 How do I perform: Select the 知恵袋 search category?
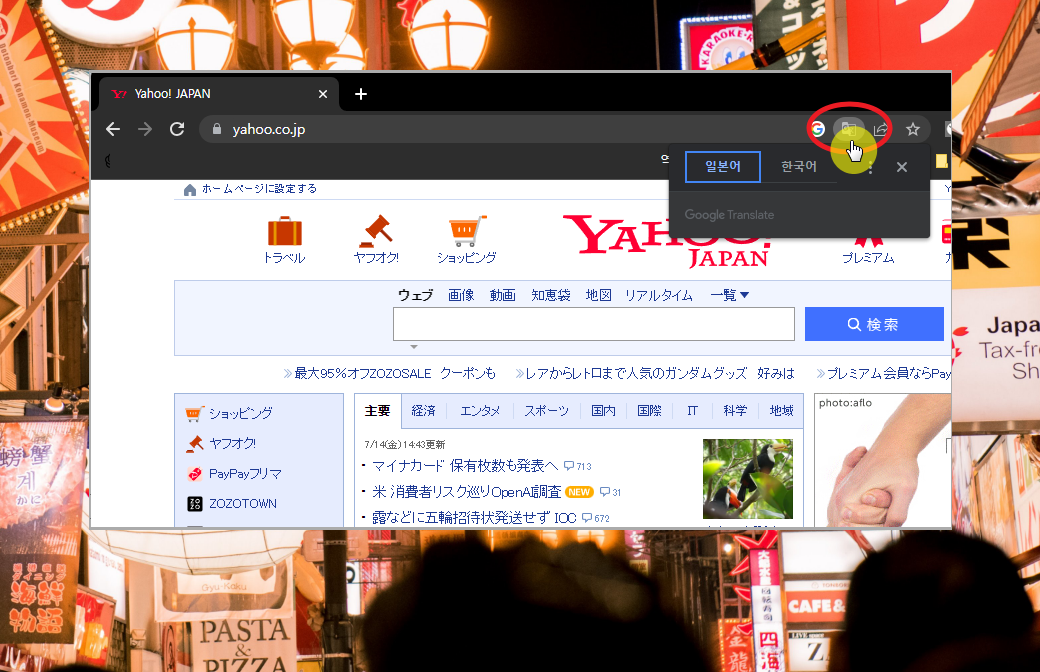[551, 295]
